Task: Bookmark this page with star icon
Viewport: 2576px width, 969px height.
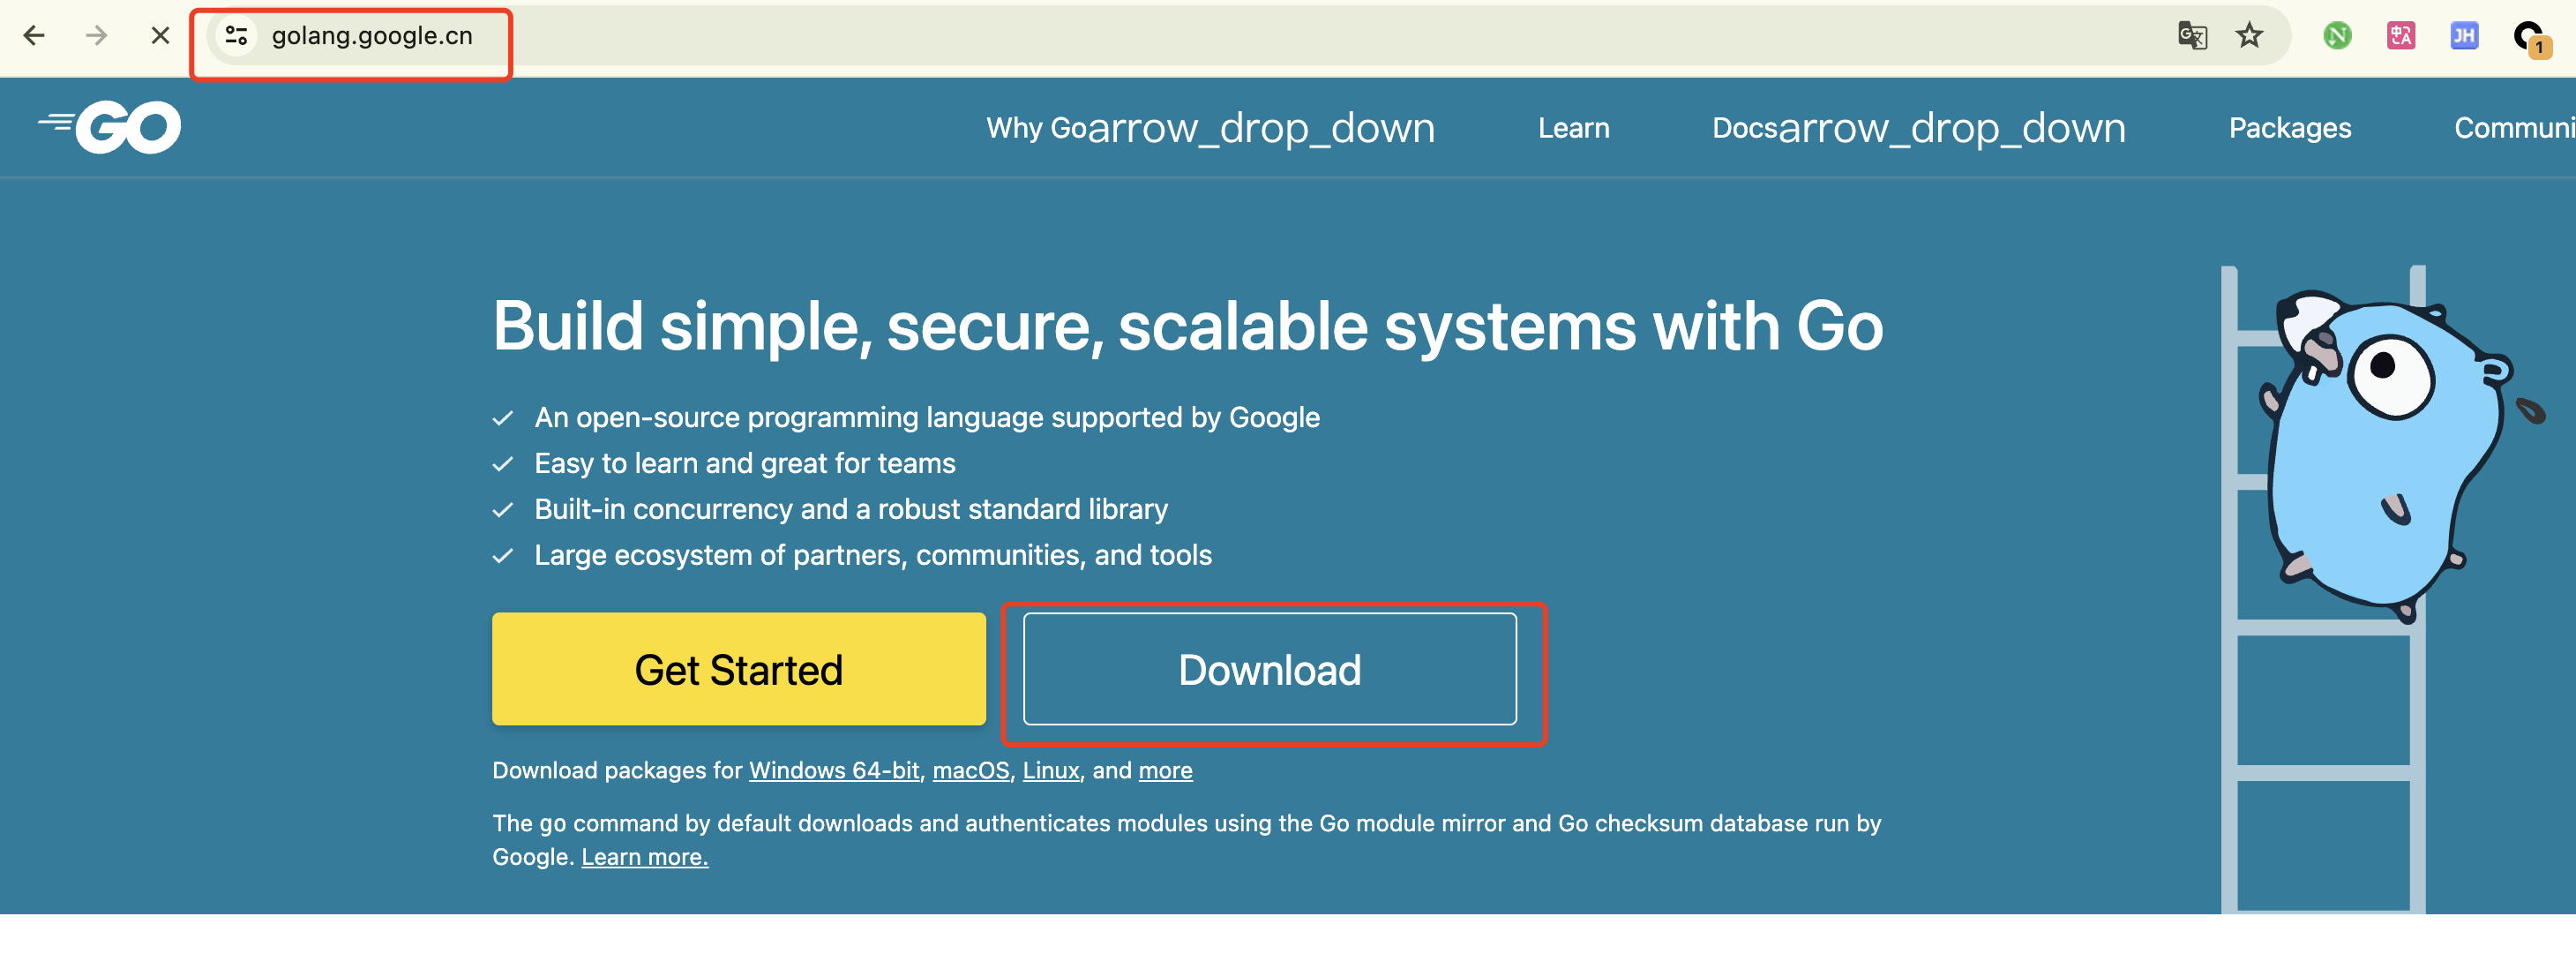Action: (2249, 36)
